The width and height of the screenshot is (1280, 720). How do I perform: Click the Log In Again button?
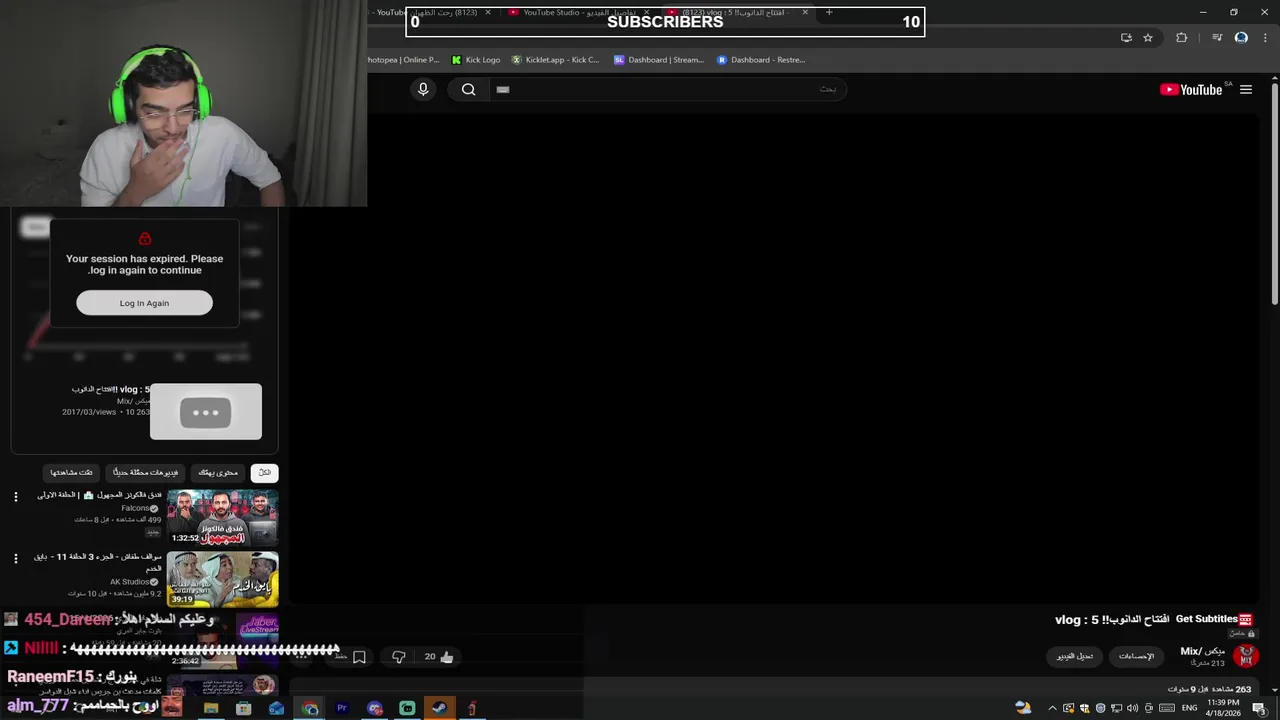click(144, 303)
